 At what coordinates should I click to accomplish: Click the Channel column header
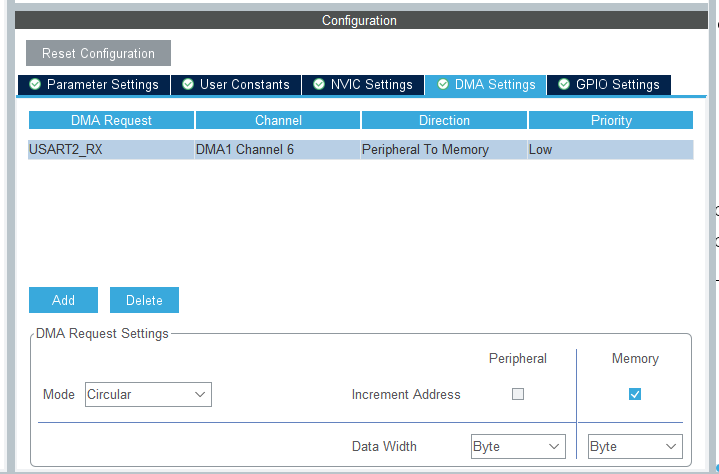point(278,120)
